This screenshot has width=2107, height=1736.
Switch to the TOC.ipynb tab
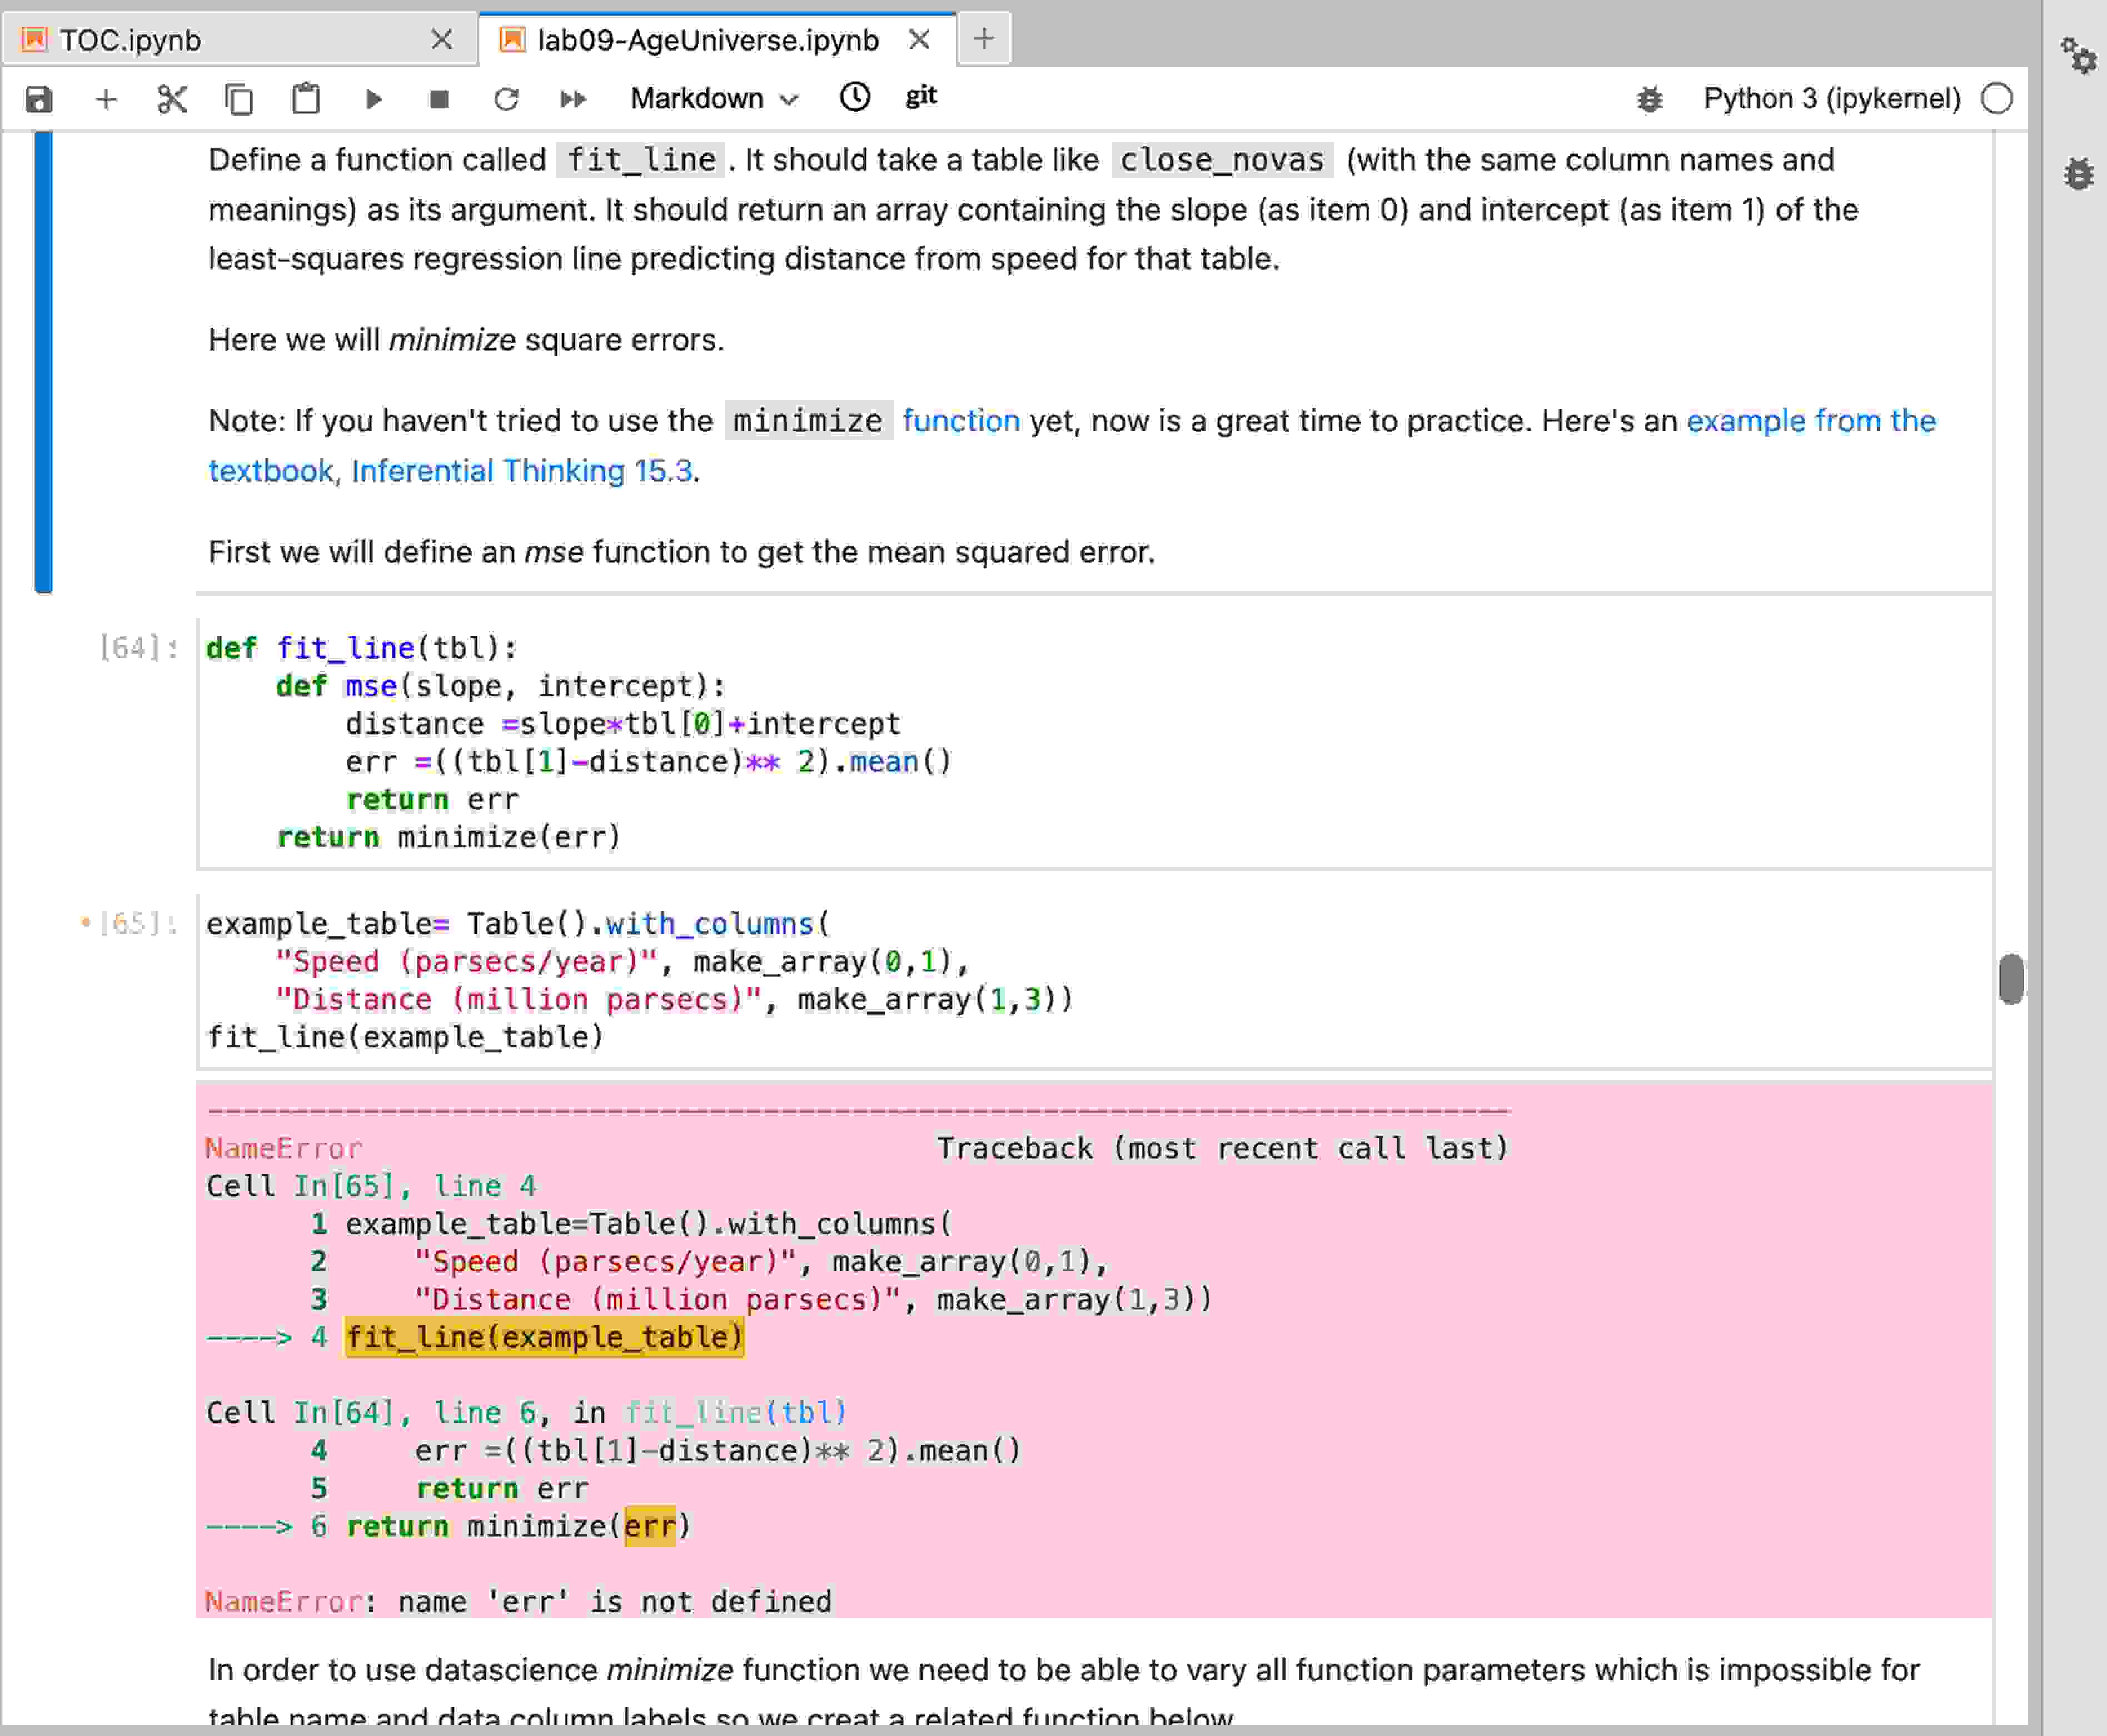click(x=130, y=40)
